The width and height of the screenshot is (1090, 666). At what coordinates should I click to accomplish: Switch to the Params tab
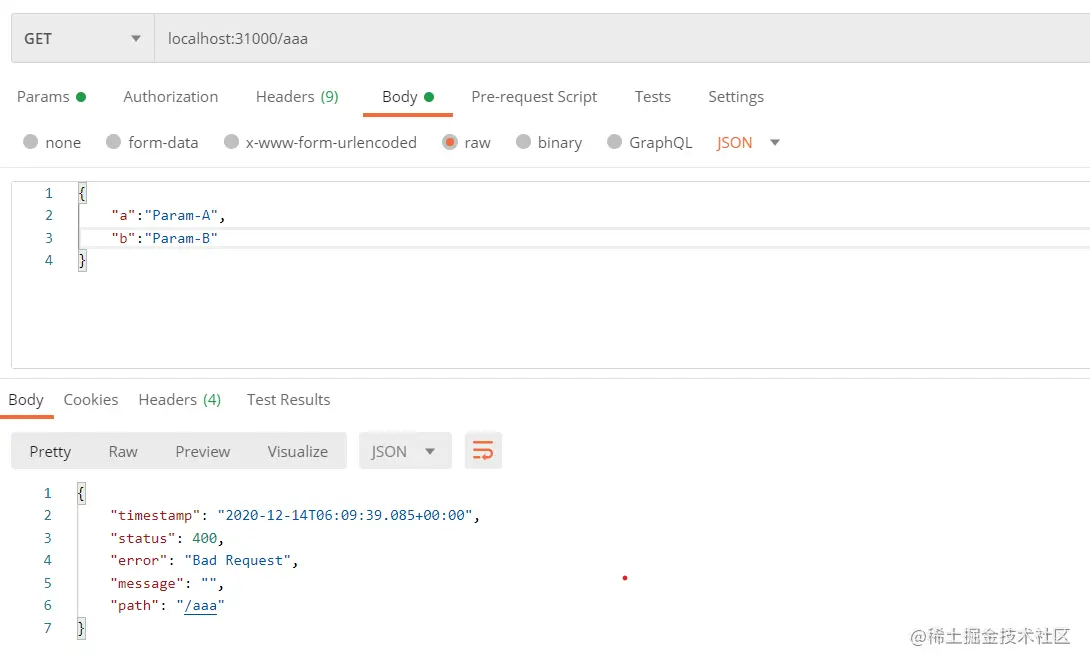coord(51,97)
